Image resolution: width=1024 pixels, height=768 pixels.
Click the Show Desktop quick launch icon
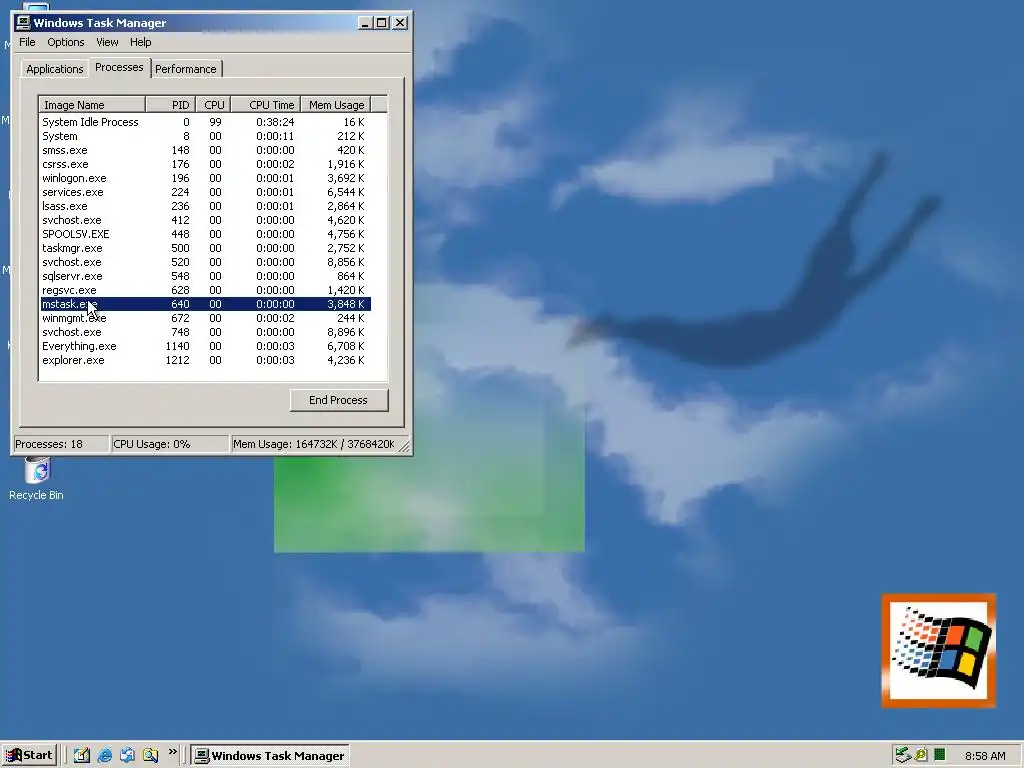pos(82,756)
